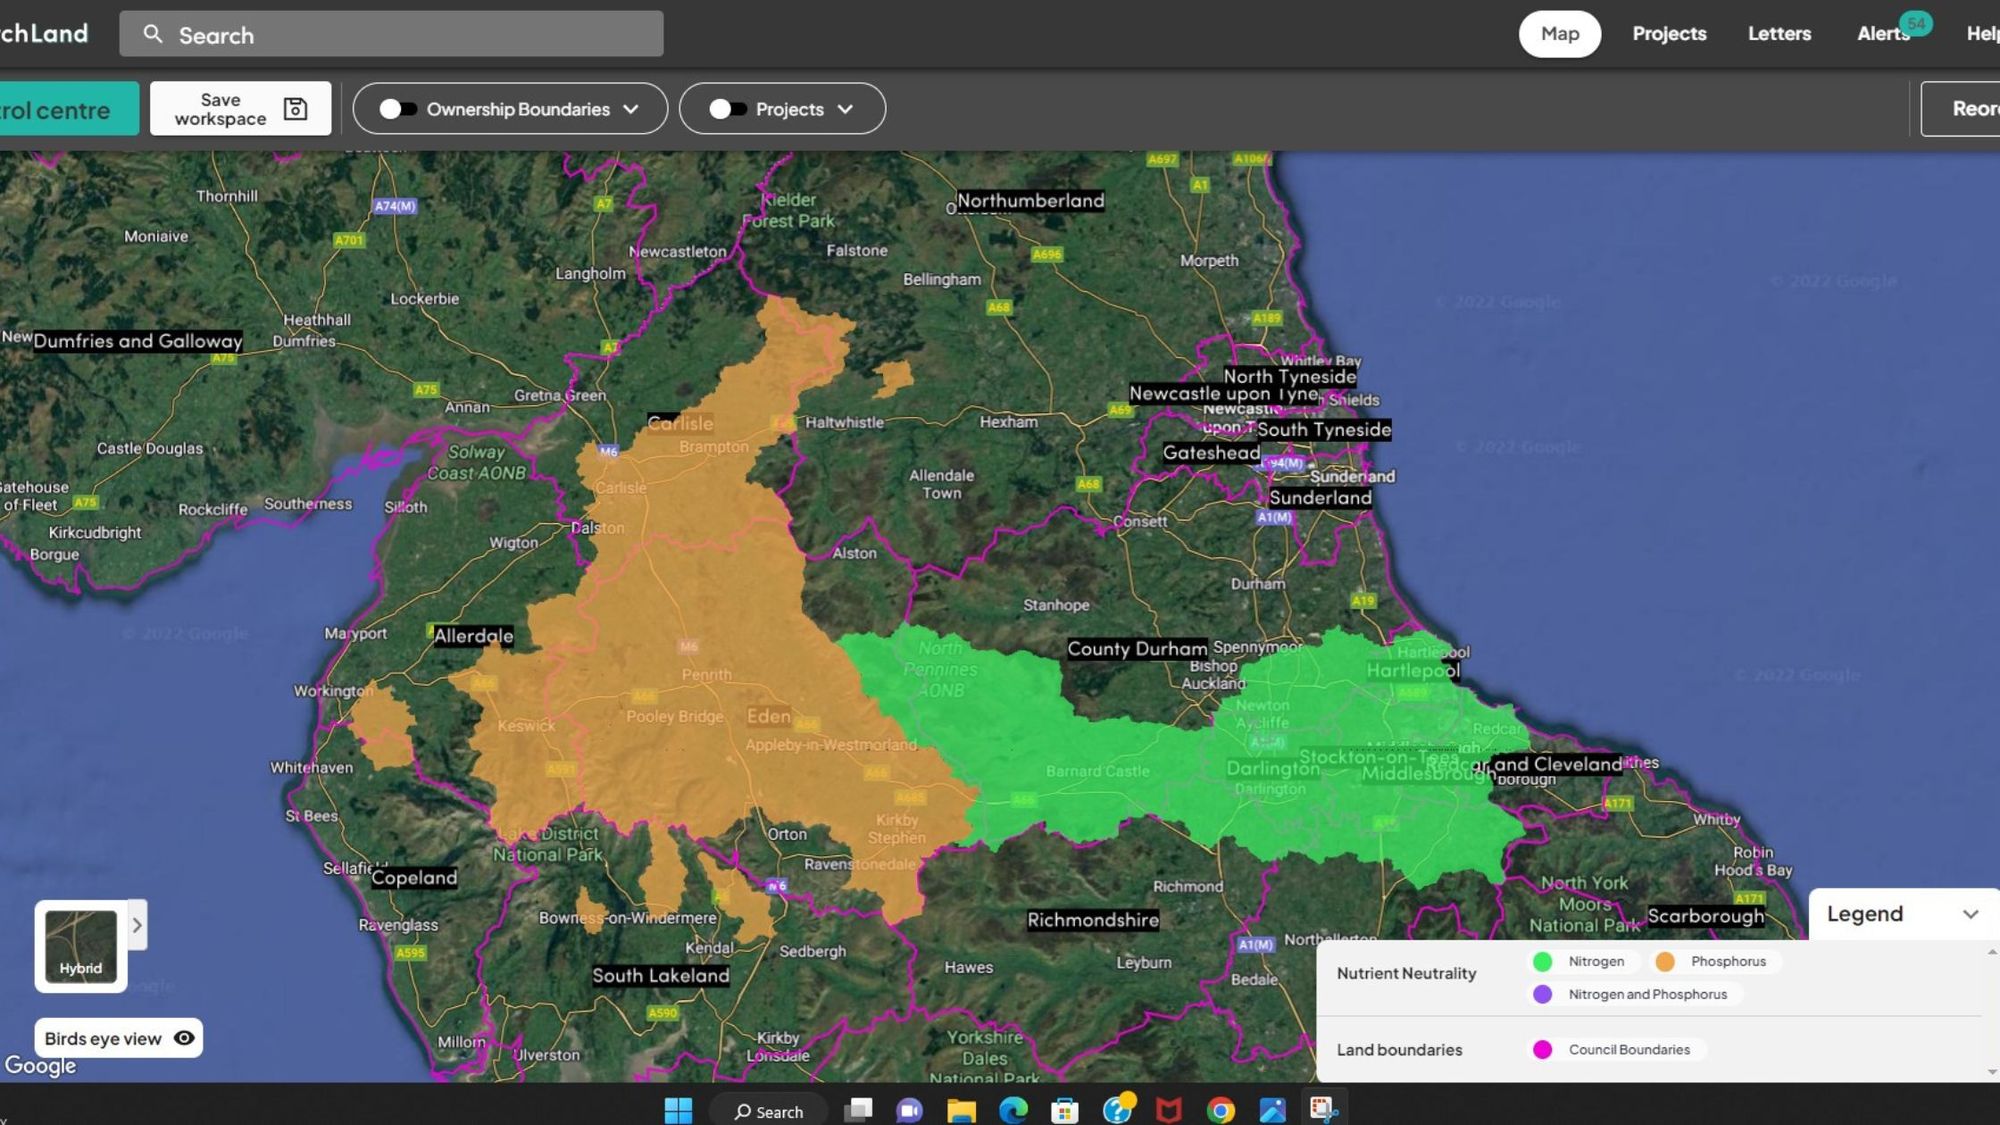Click the search magnifier icon
The height and width of the screenshot is (1125, 2000).
153,34
